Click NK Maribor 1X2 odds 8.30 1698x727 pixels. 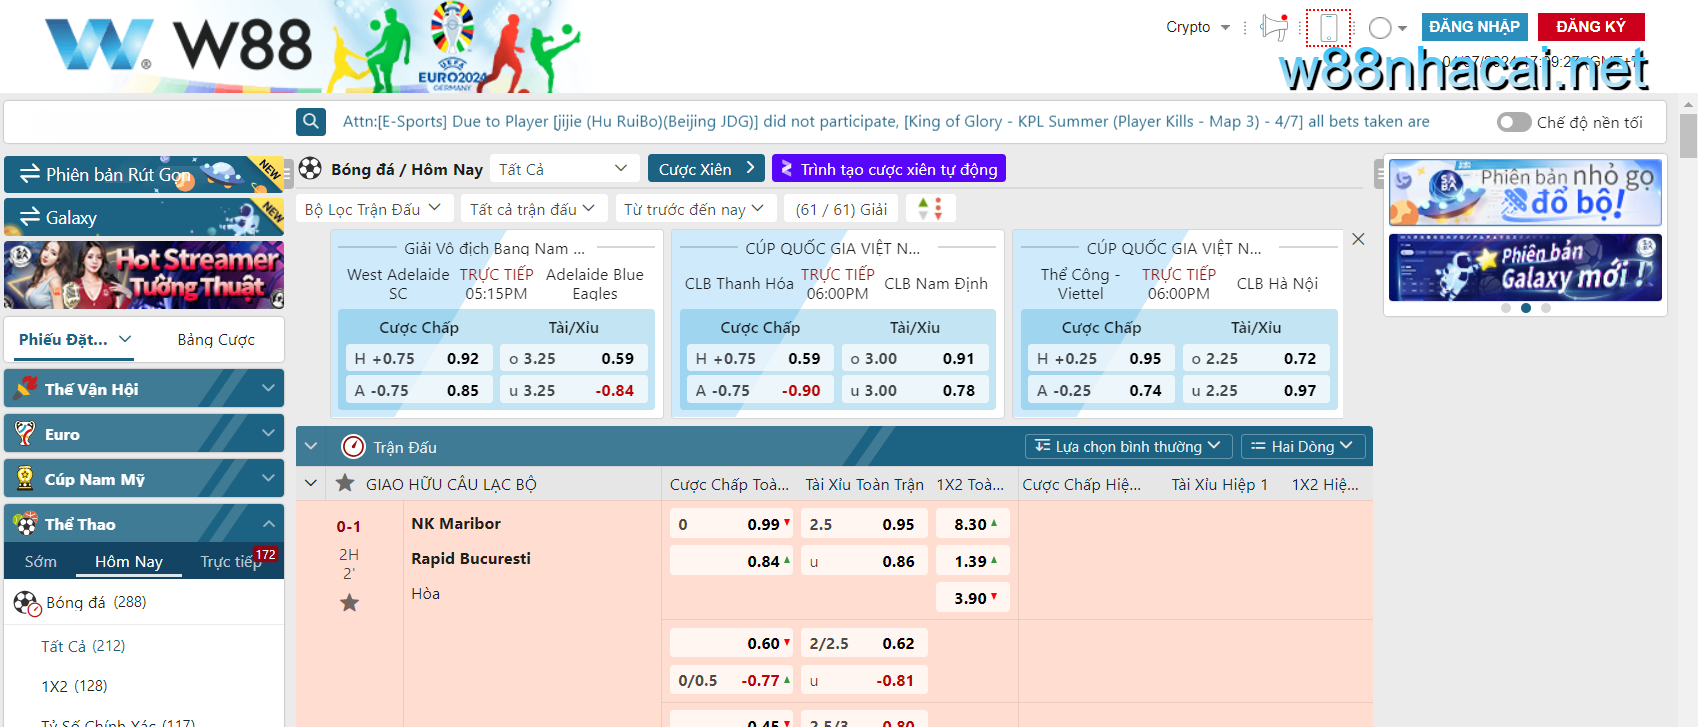[x=972, y=524]
